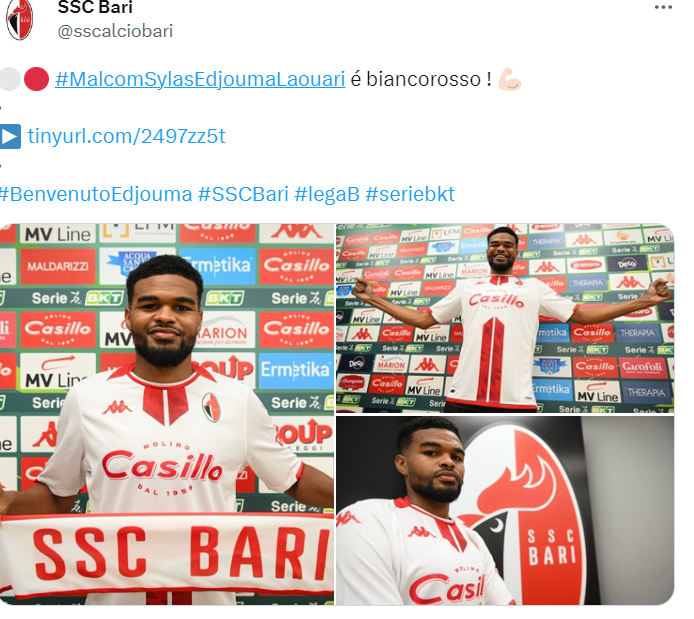The image size is (694, 619).
Task: Open photo beside SSC Bari crest
Action: click(x=505, y=510)
